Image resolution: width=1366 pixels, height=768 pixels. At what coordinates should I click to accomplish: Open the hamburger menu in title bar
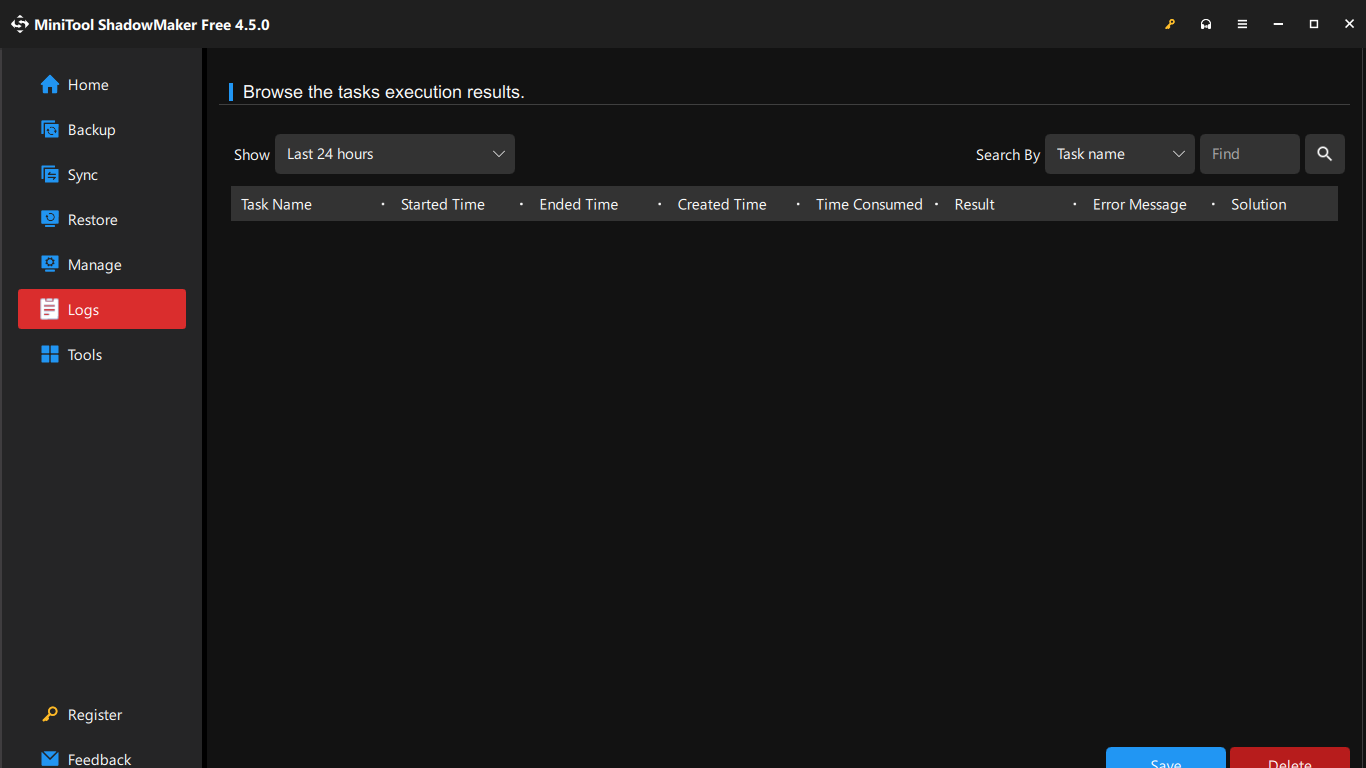pos(1242,24)
